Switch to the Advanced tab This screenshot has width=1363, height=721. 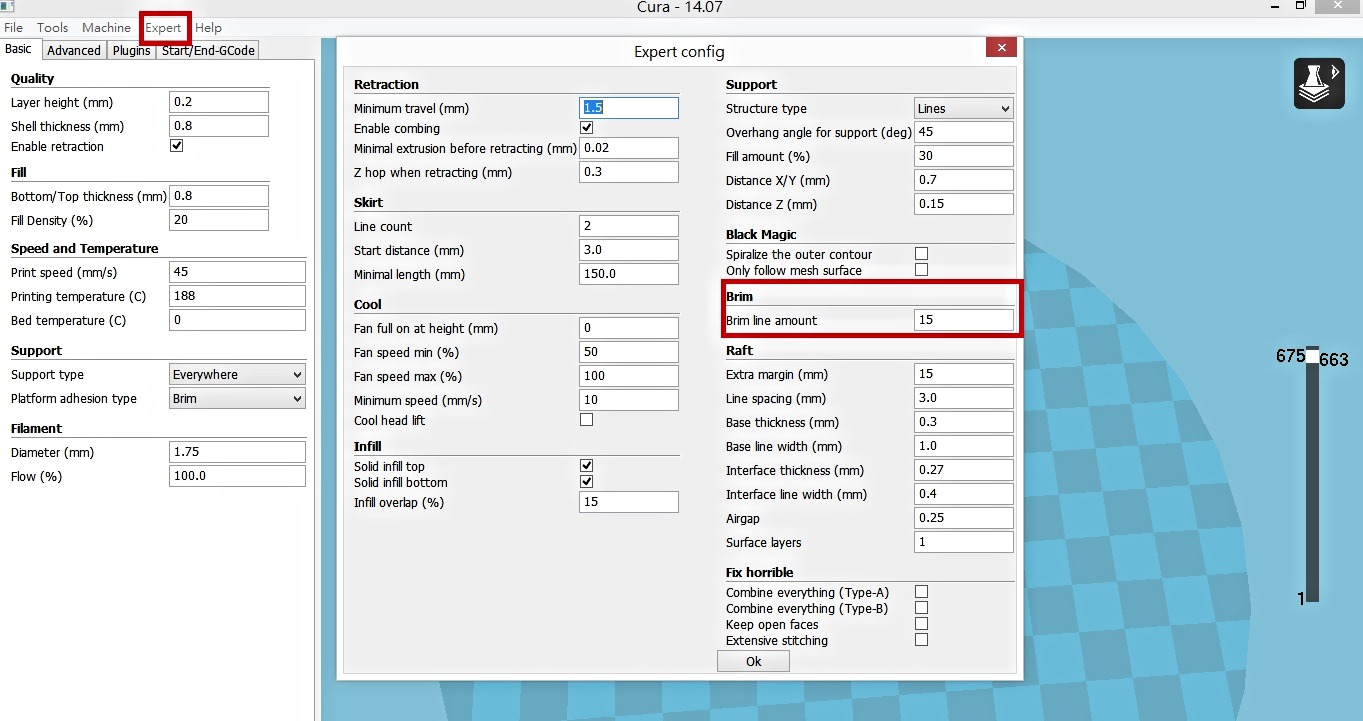coord(74,50)
